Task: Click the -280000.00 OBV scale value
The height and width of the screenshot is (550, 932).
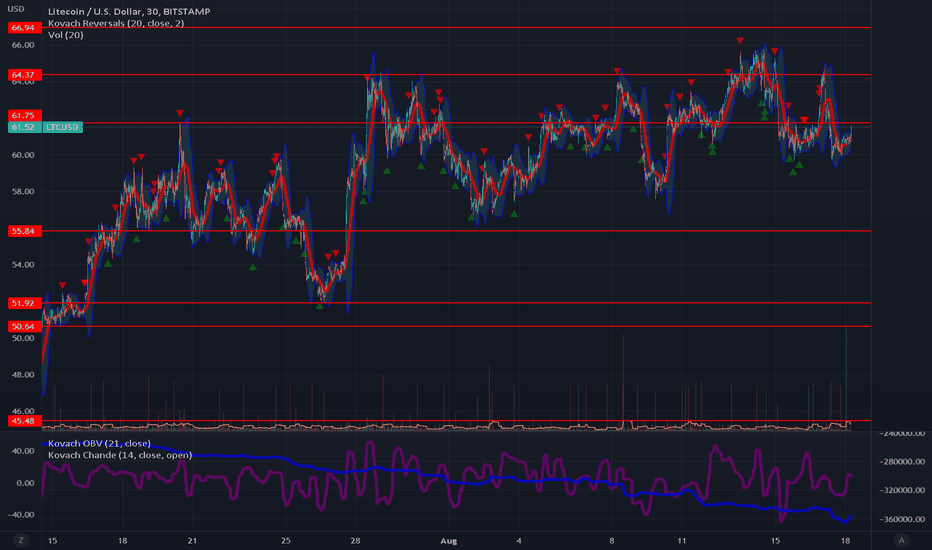Action: coord(902,461)
